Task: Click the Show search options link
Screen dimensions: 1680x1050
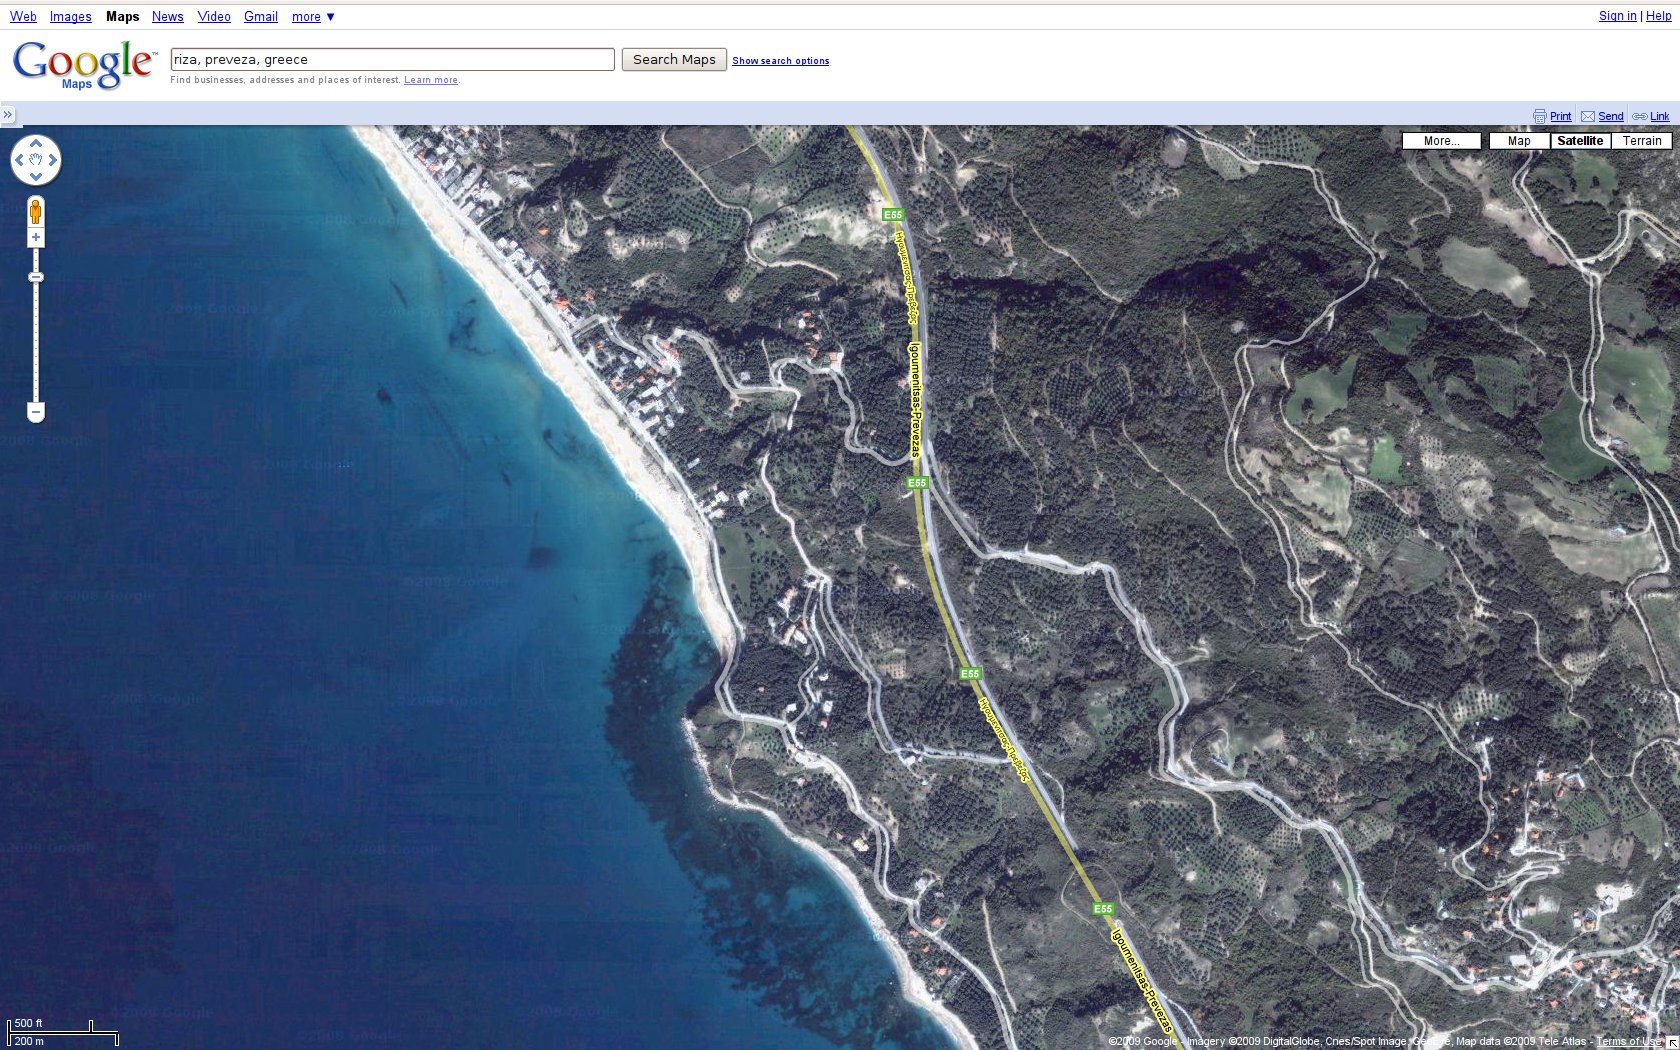Action: coord(780,61)
